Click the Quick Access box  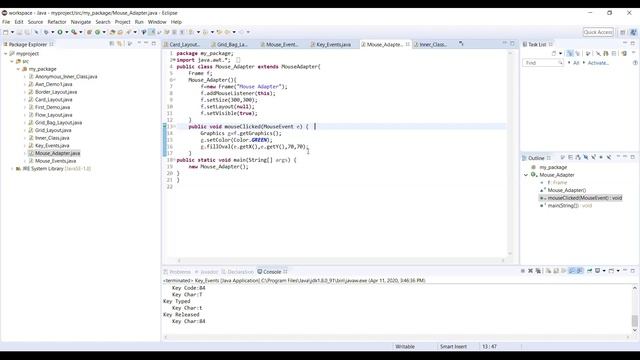point(598,32)
